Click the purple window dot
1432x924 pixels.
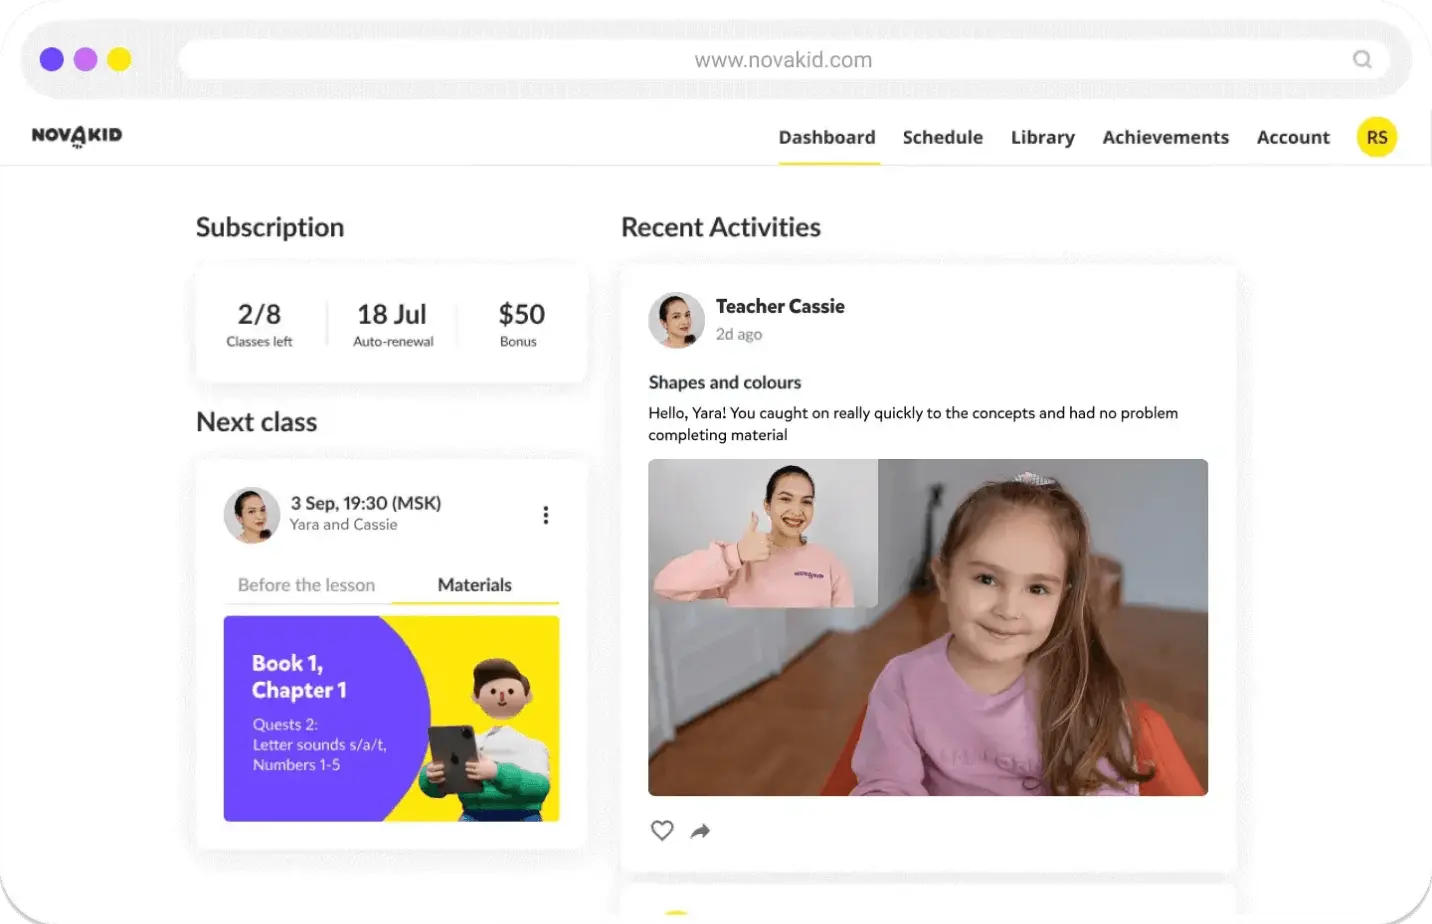[52, 59]
